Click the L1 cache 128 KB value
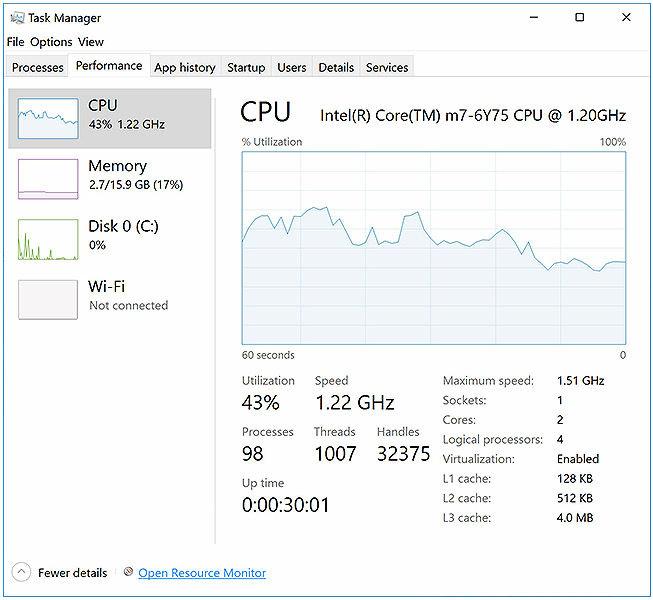The width and height of the screenshot is (653, 600). pos(575,478)
